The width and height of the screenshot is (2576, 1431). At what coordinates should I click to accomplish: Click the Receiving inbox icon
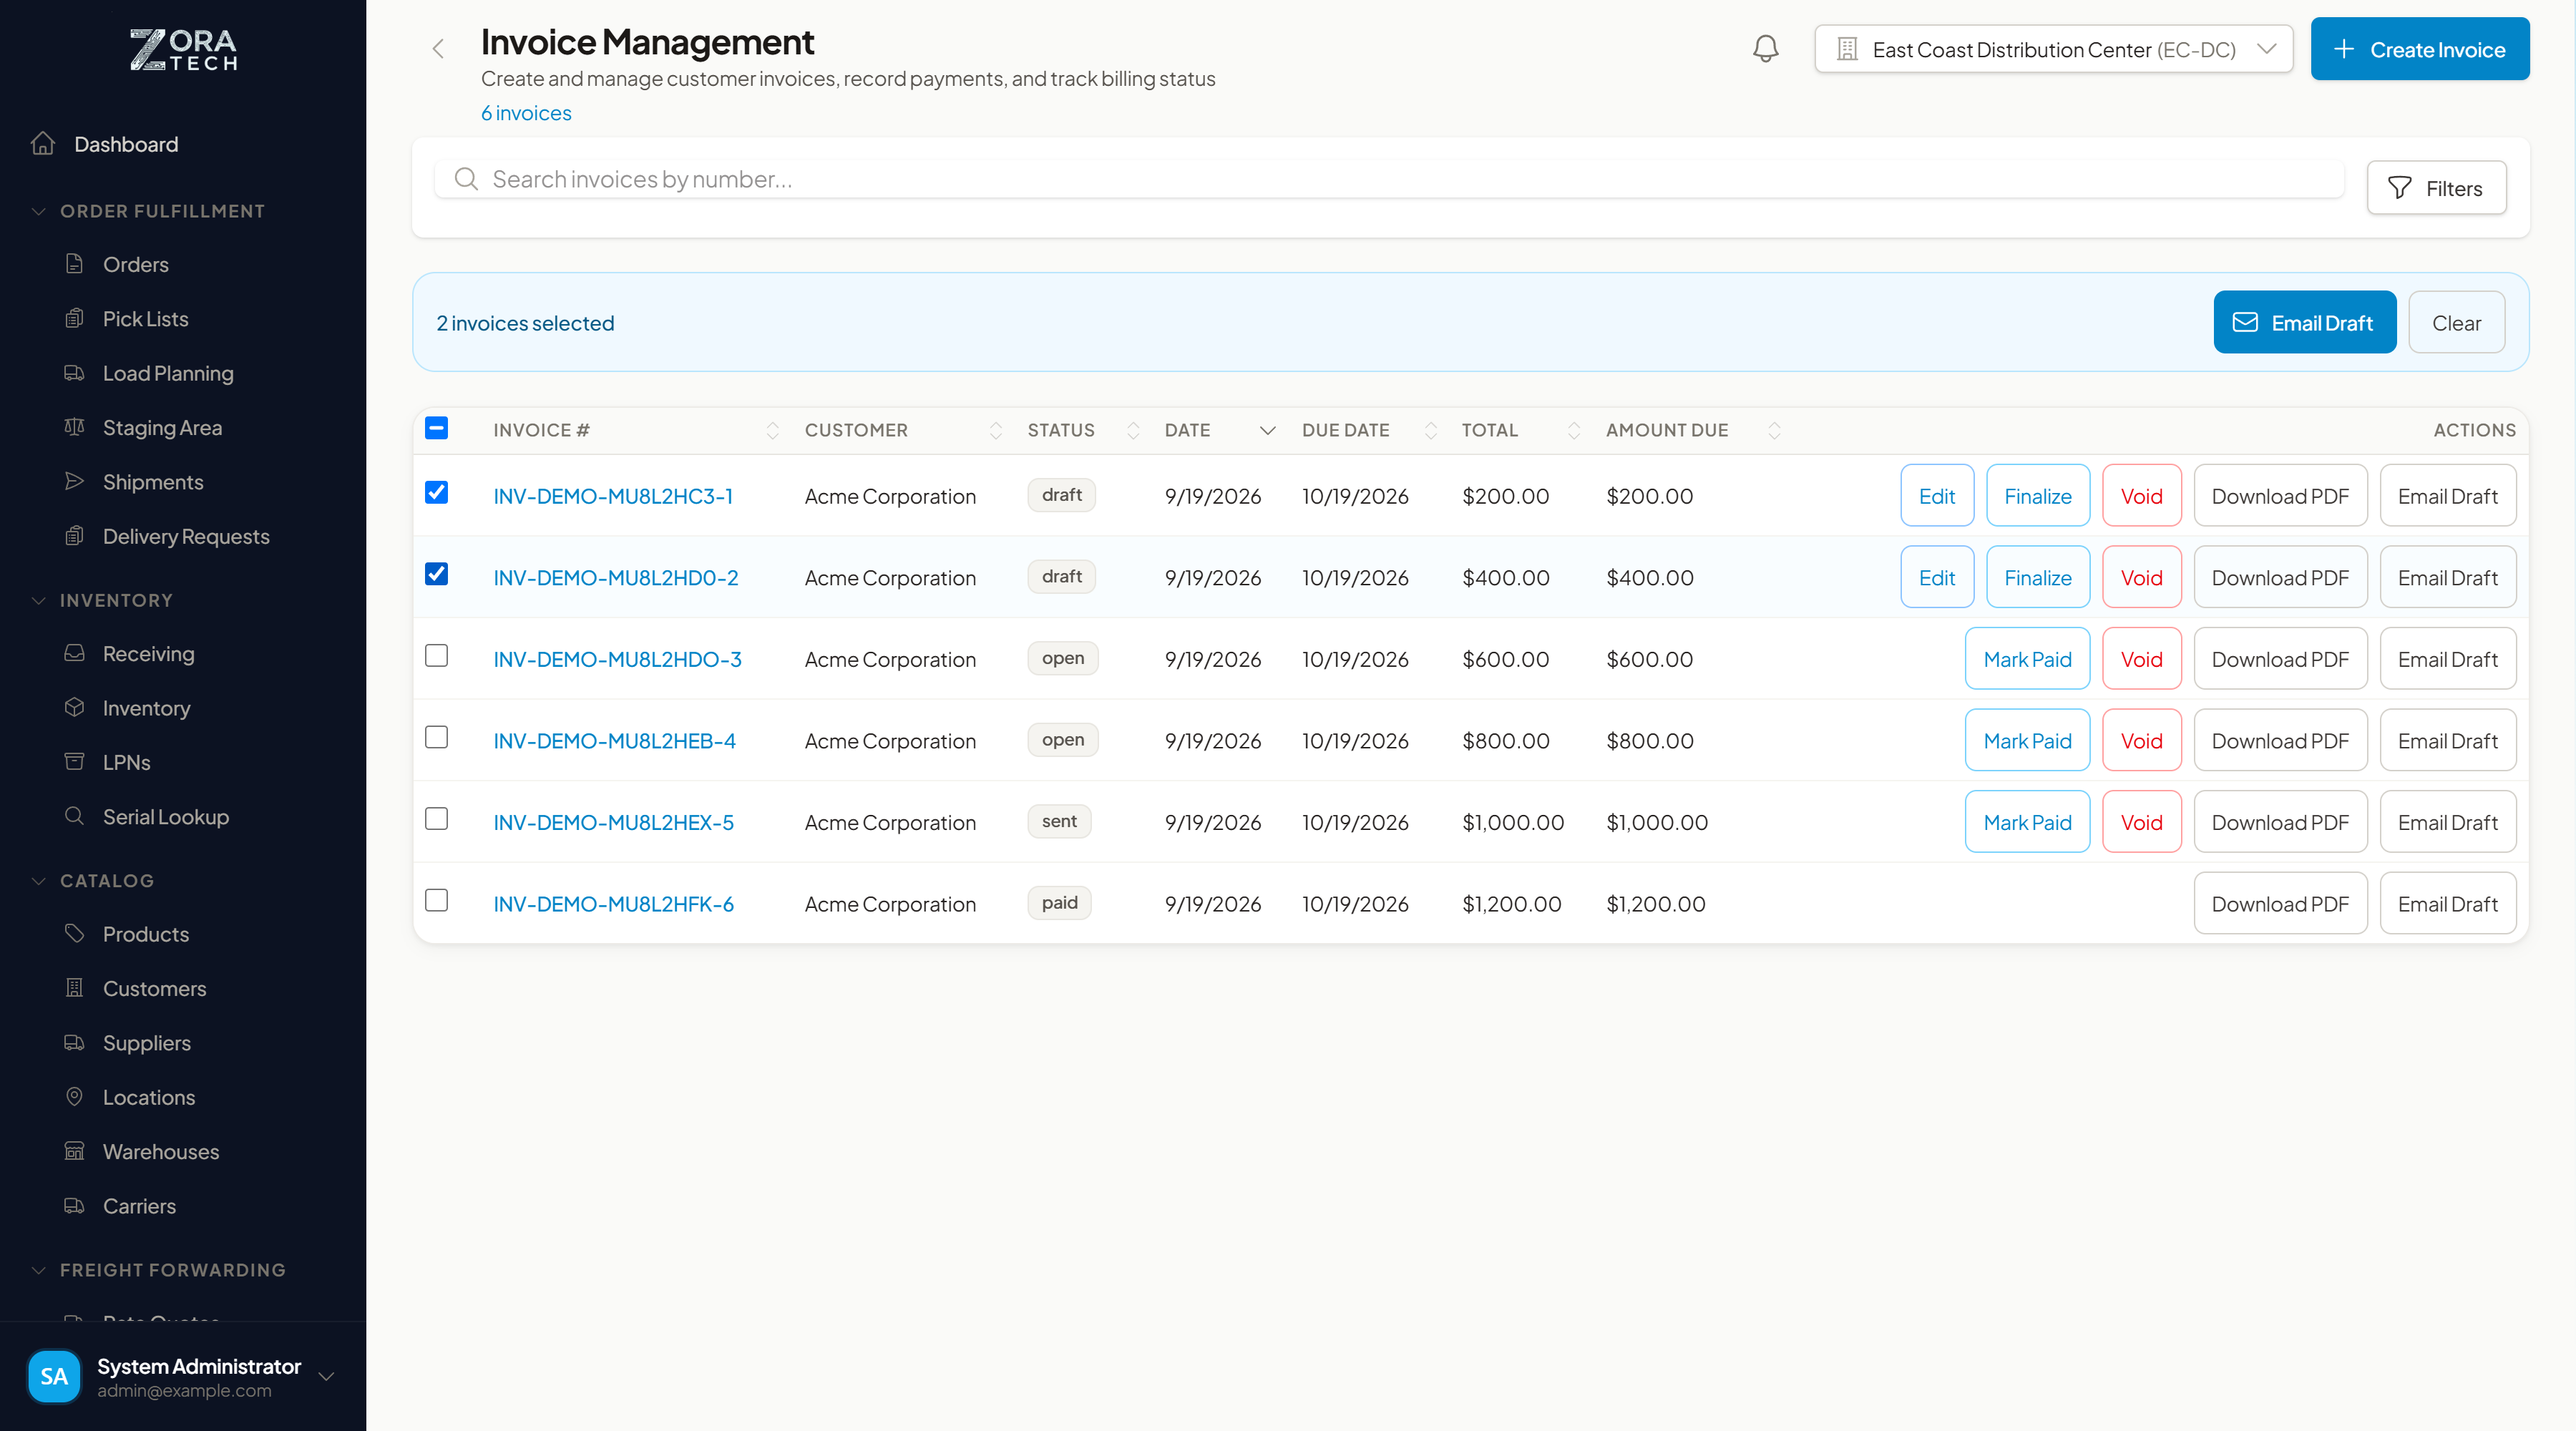74,653
